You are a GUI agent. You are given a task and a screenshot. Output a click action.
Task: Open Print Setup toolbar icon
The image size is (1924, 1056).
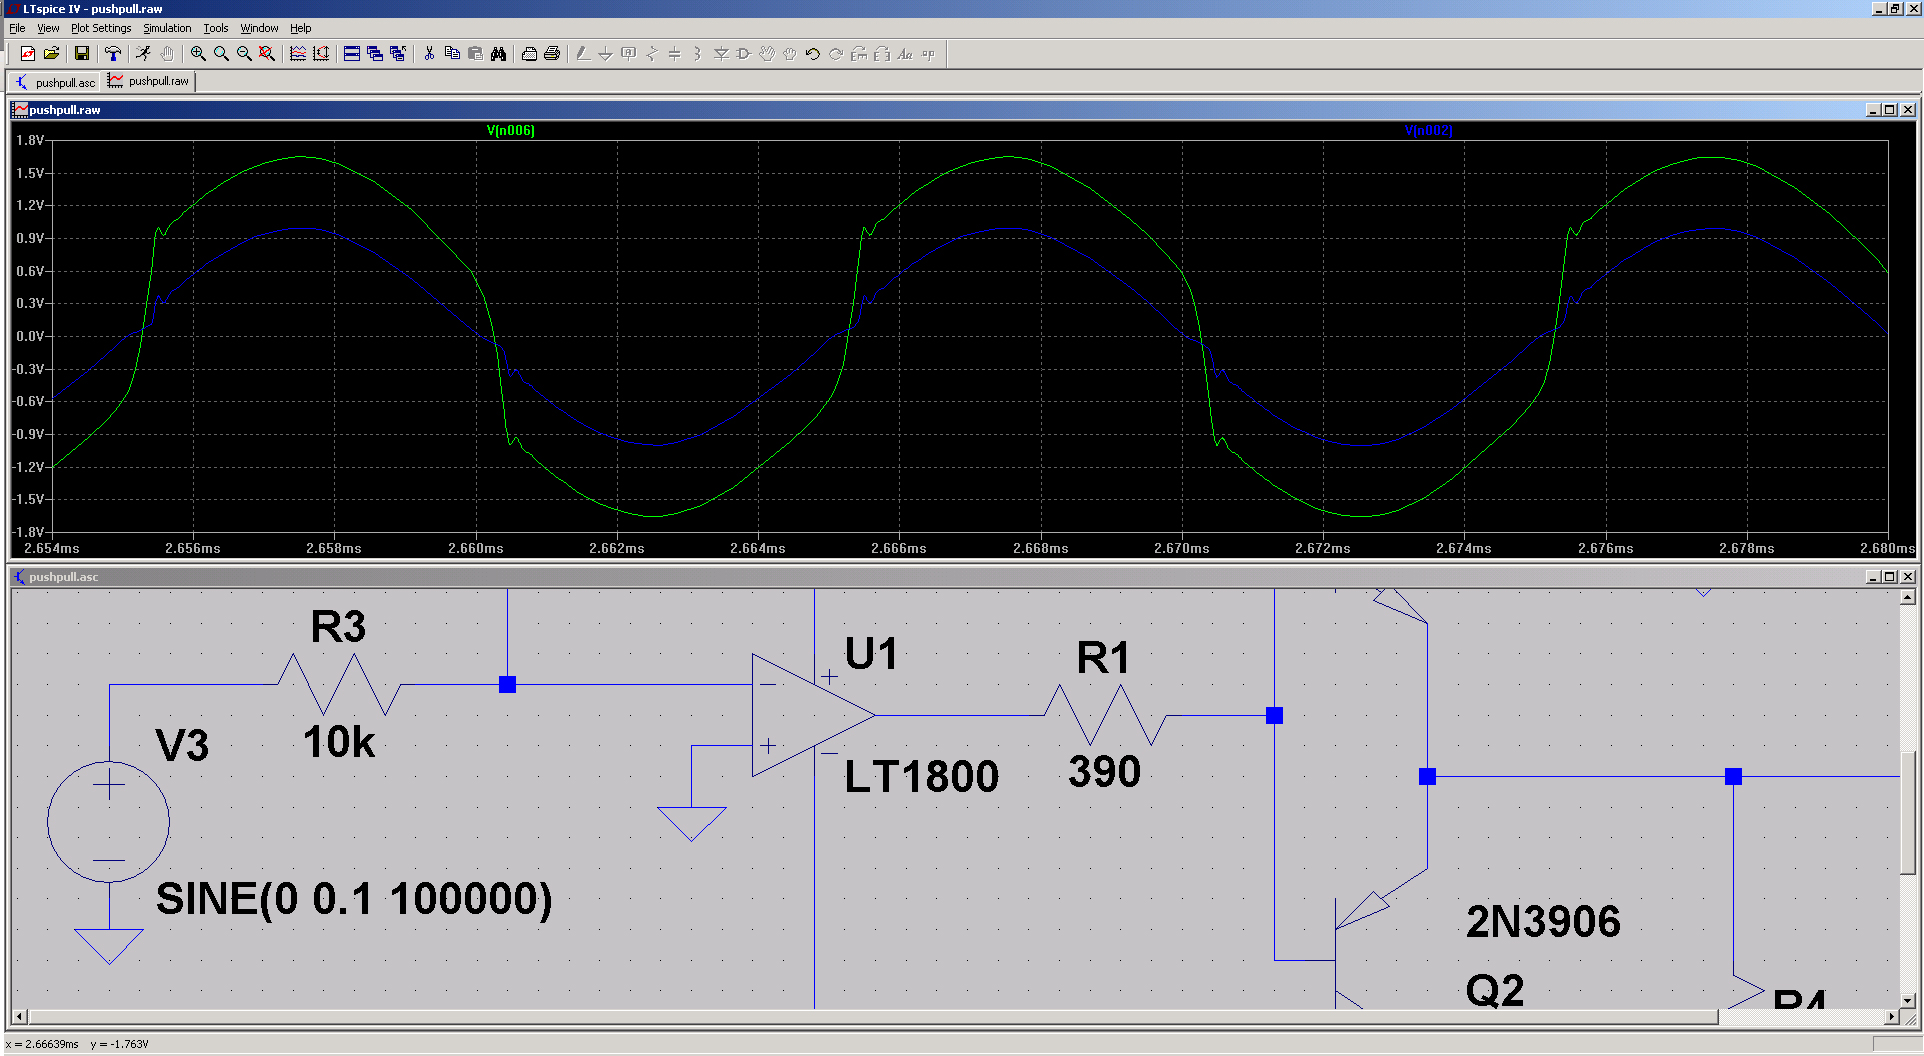[529, 54]
